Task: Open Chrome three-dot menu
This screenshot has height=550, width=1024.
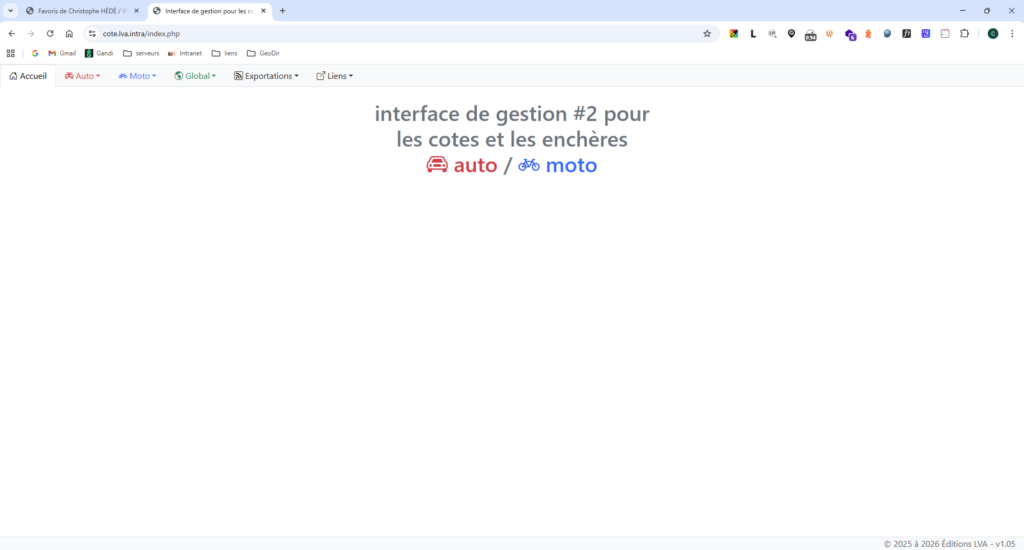Action: click(1011, 33)
